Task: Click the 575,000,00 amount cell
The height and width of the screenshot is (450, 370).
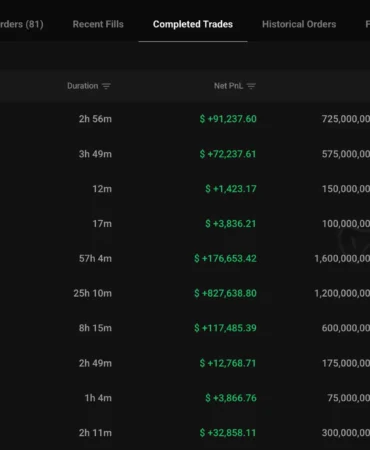Action: (x=346, y=154)
